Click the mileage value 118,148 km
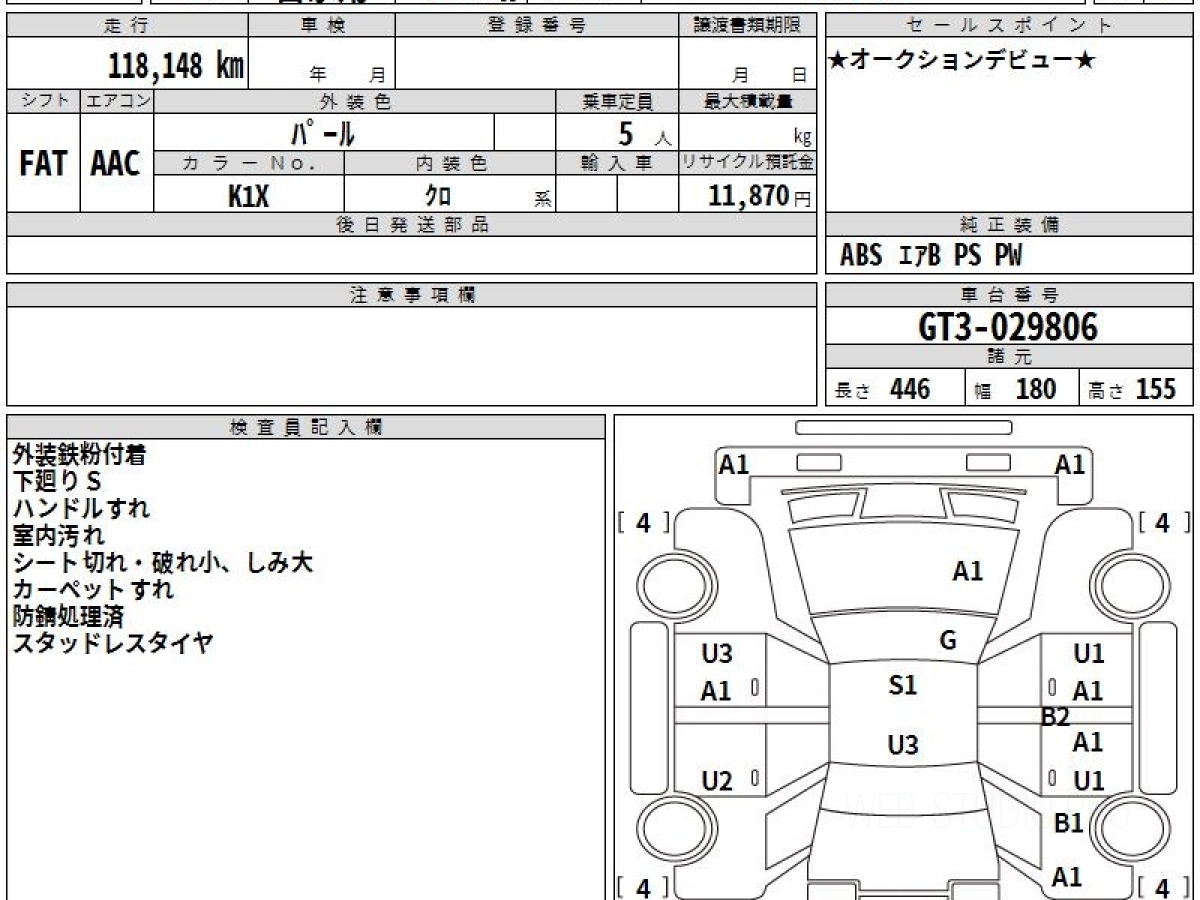The width and height of the screenshot is (1200, 900). coord(175,66)
